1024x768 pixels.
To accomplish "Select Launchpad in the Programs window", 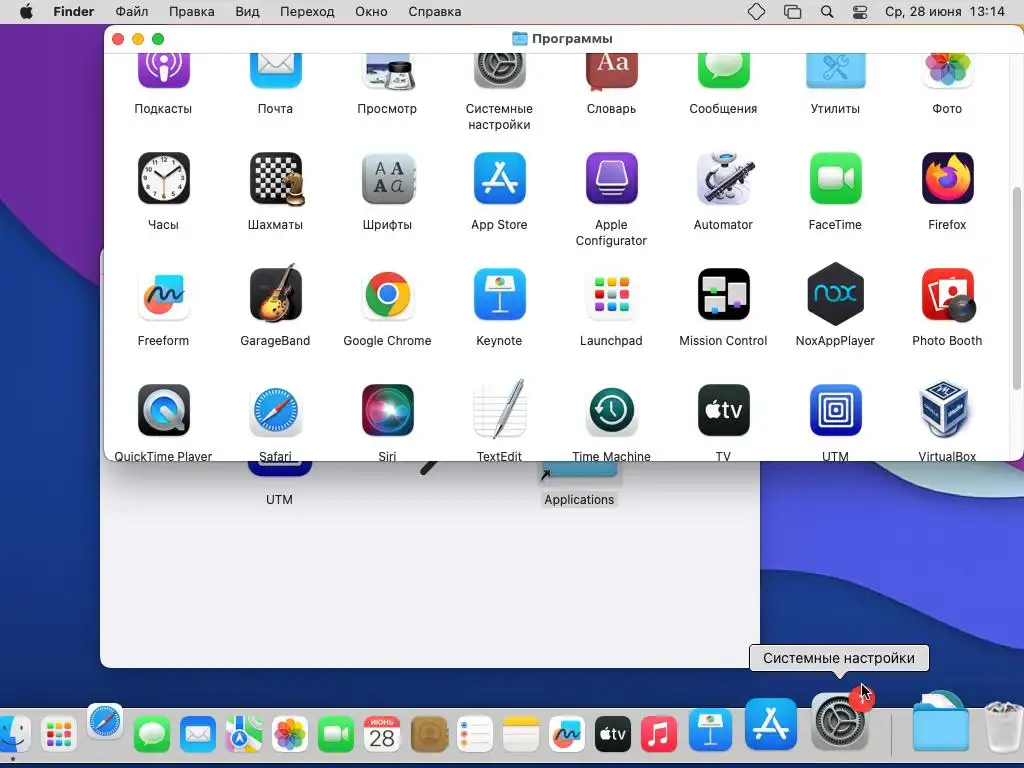I will pos(611,295).
